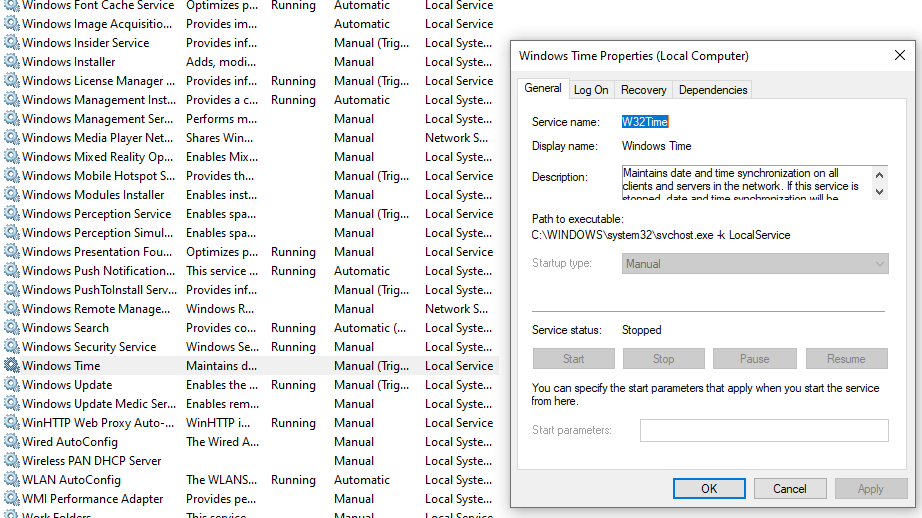Click gear icon beside Windows Mobile Hotspot Service
This screenshot has width=922, height=518.
[11, 175]
